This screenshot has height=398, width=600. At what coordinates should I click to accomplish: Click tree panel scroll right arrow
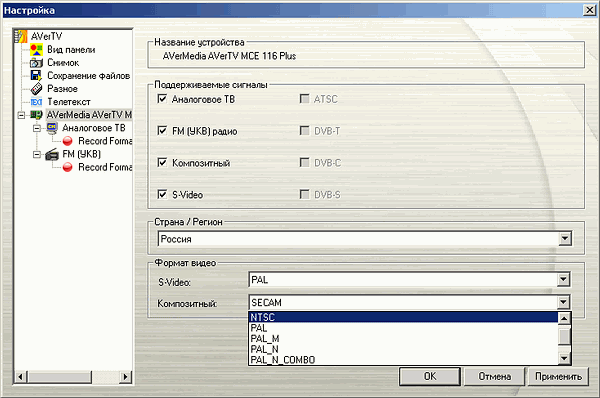pyautogui.click(x=125, y=377)
